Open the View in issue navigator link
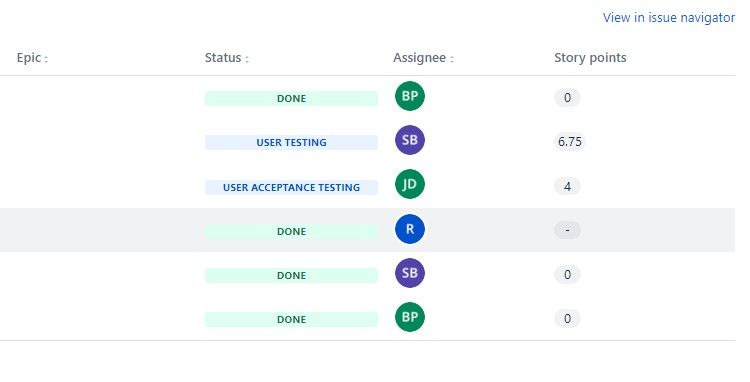The width and height of the screenshot is (750, 382). click(x=669, y=18)
